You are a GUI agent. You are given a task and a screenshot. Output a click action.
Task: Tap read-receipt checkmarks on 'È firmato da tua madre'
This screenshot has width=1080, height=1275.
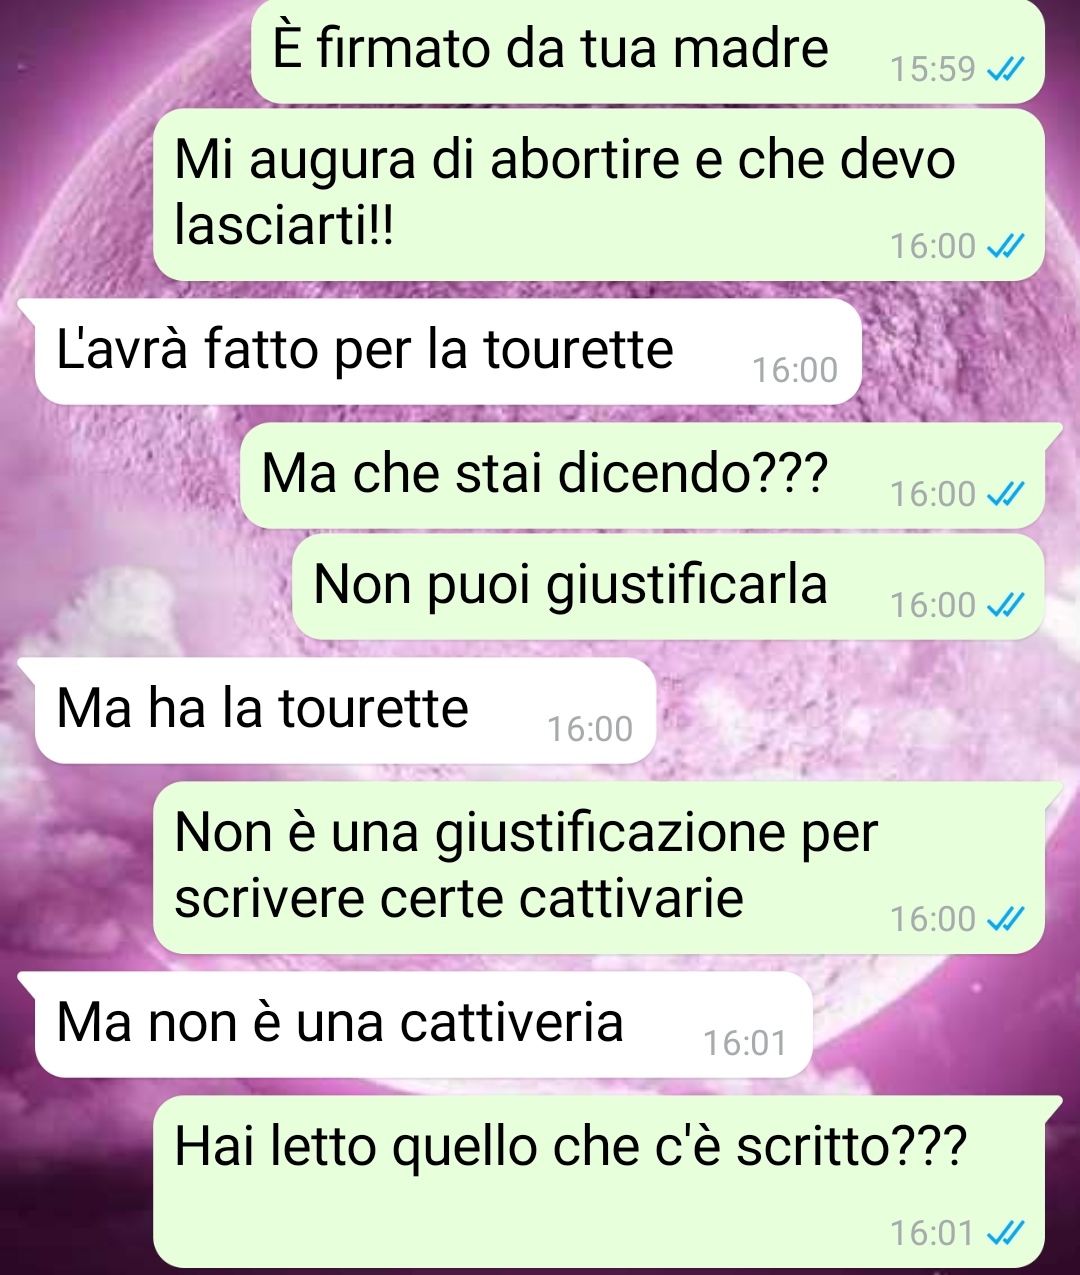[x=1005, y=69]
